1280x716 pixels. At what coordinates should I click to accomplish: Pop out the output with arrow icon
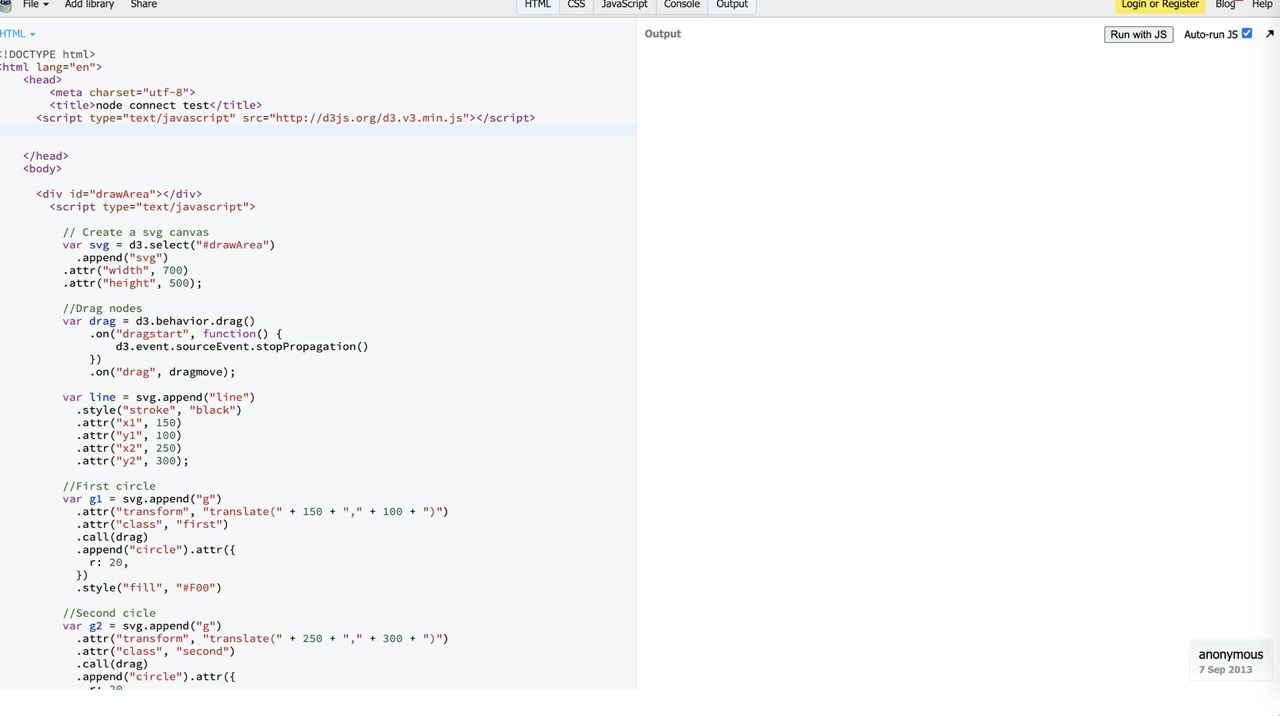(x=1270, y=34)
